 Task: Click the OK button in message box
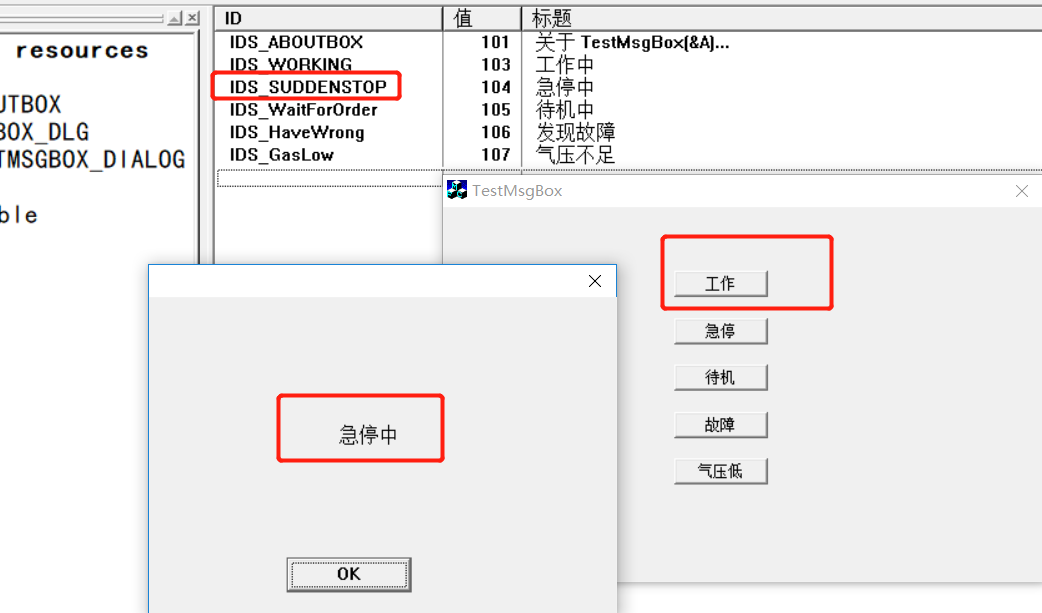pos(349,574)
